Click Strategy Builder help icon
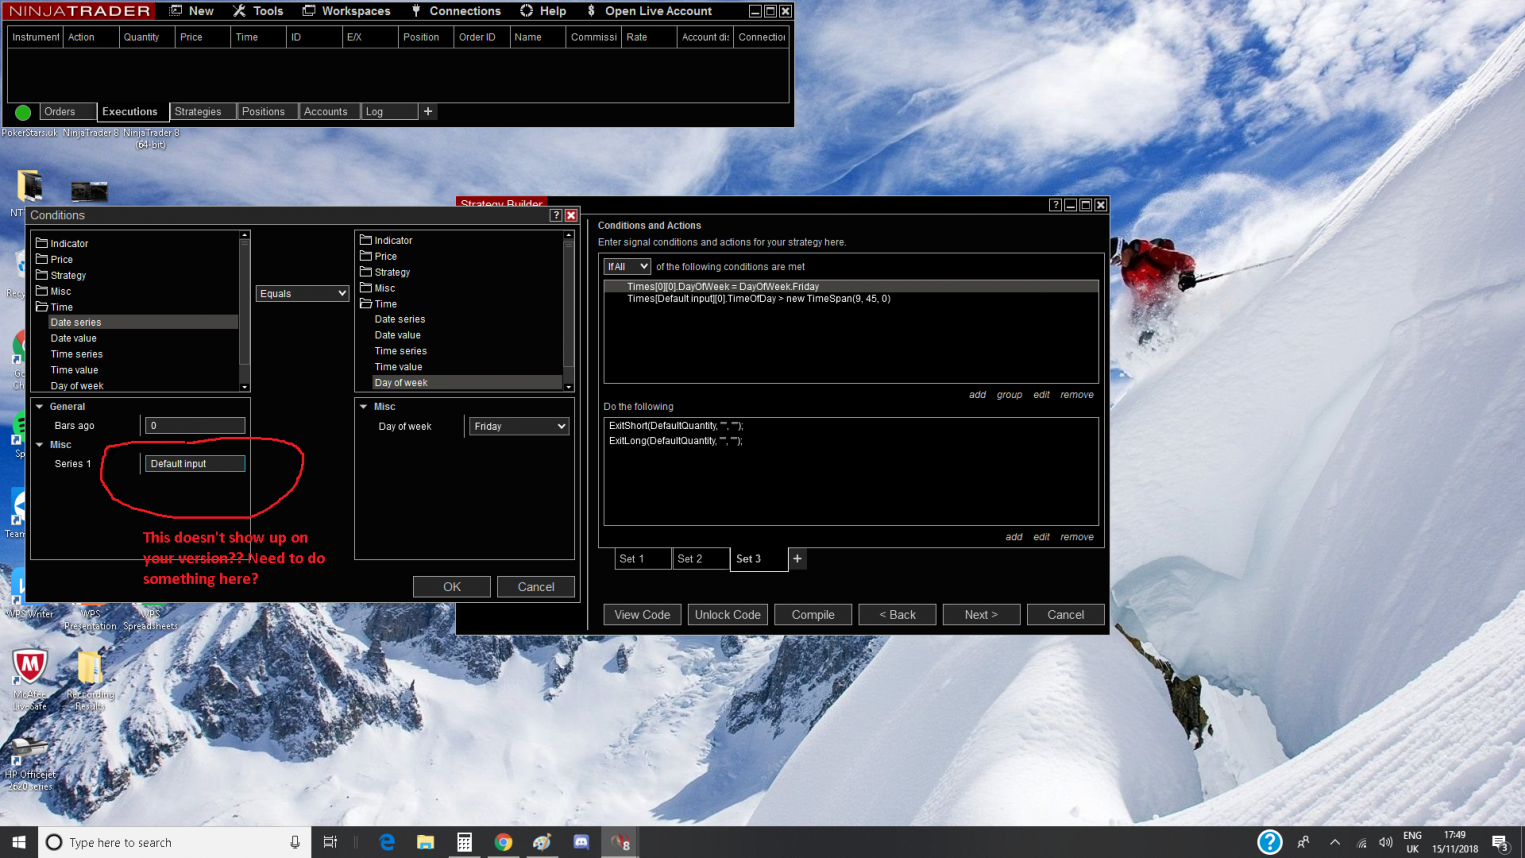Viewport: 1525px width, 858px height. (1055, 205)
